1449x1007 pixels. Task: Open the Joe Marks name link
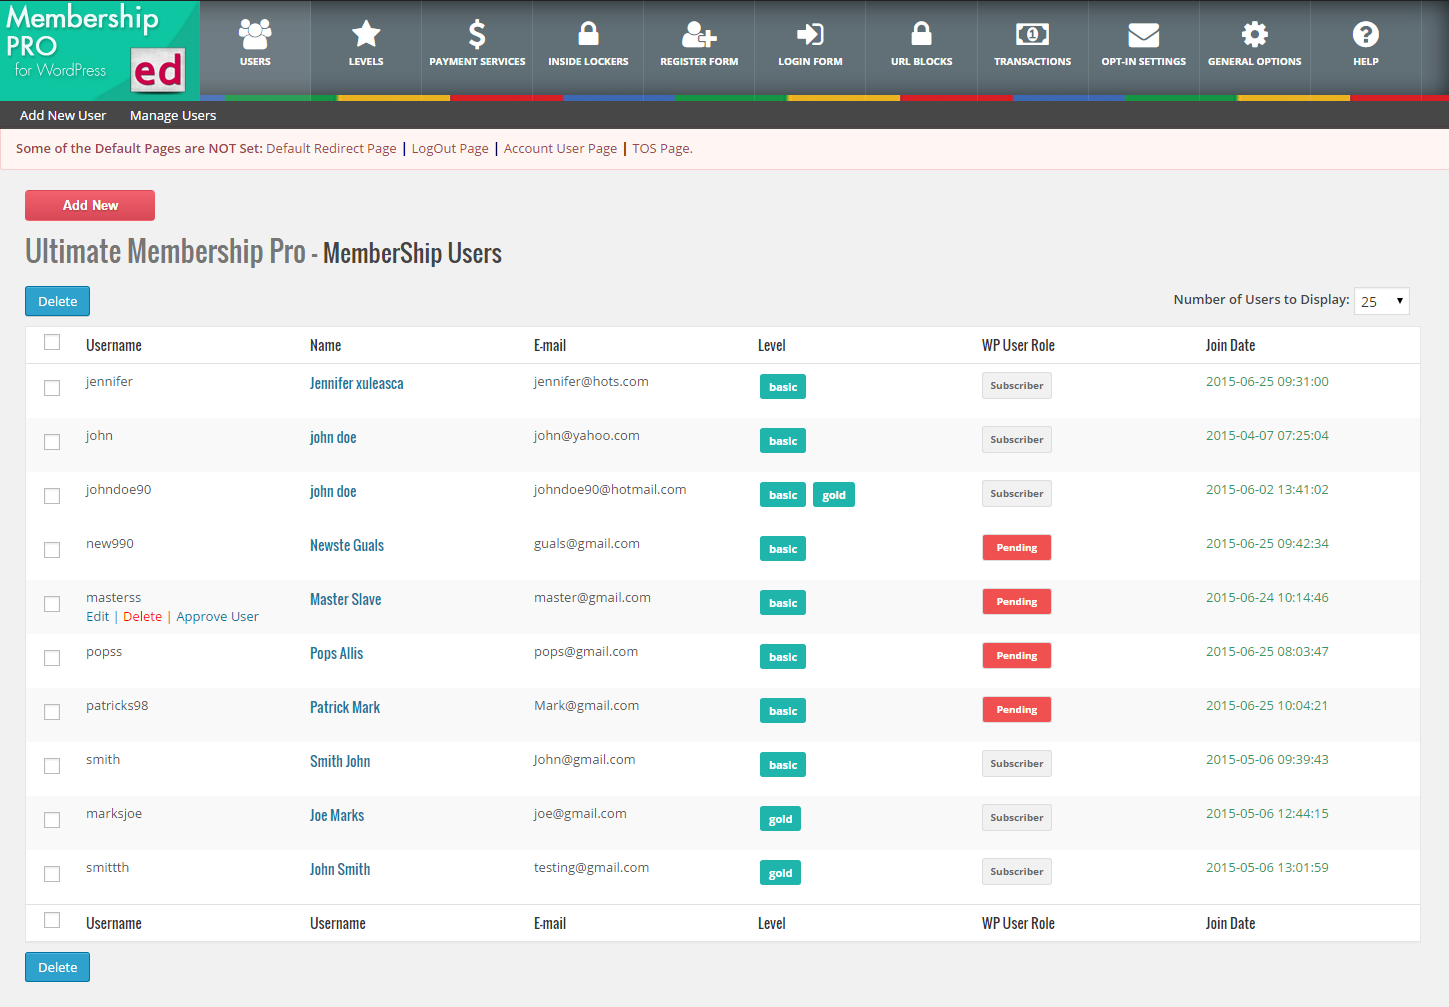click(x=337, y=816)
